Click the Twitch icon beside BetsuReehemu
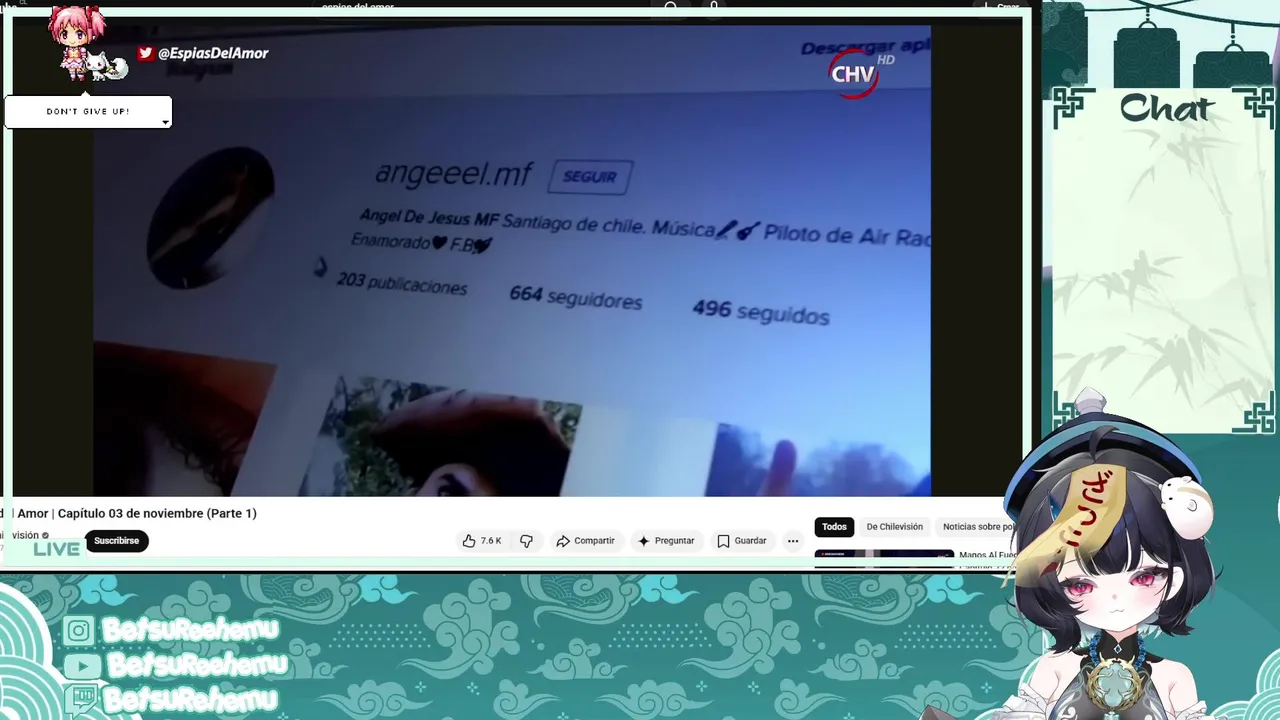This screenshot has width=1280, height=720. pyautogui.click(x=82, y=698)
